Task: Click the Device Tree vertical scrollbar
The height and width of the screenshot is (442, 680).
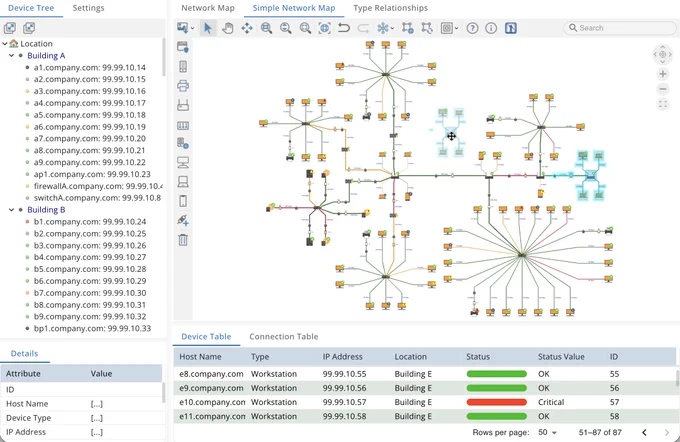Action: coord(164,57)
